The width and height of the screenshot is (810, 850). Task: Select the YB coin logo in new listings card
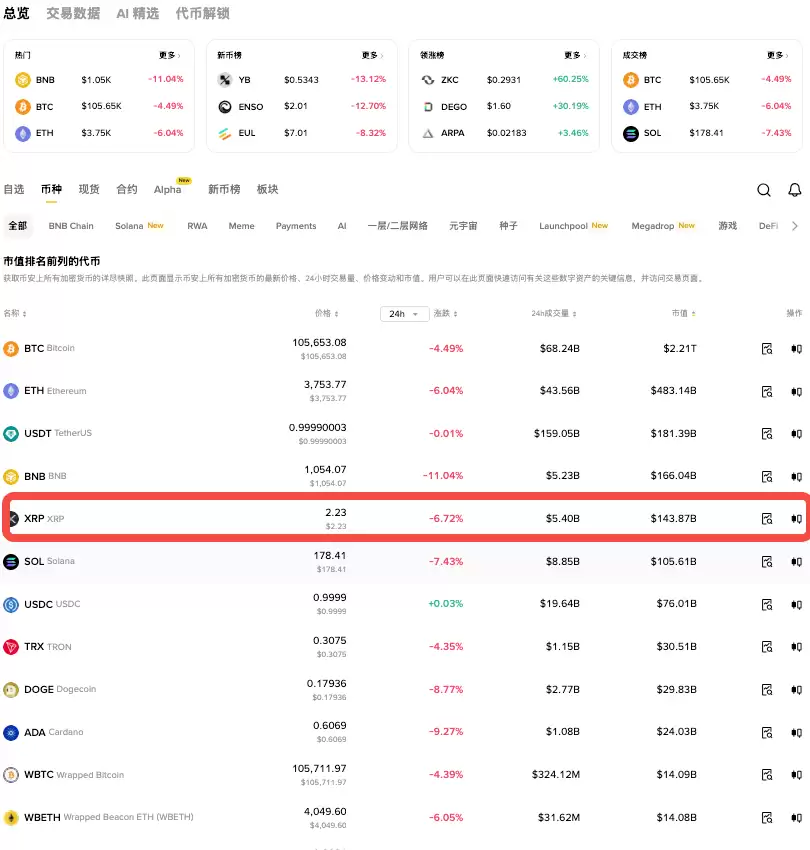(224, 80)
